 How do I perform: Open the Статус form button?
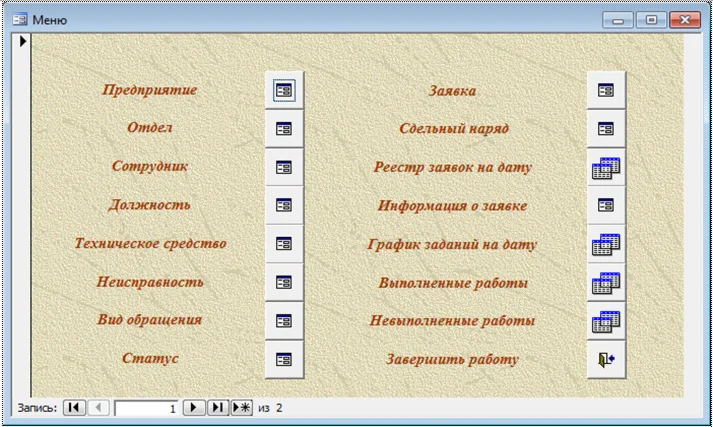point(284,360)
